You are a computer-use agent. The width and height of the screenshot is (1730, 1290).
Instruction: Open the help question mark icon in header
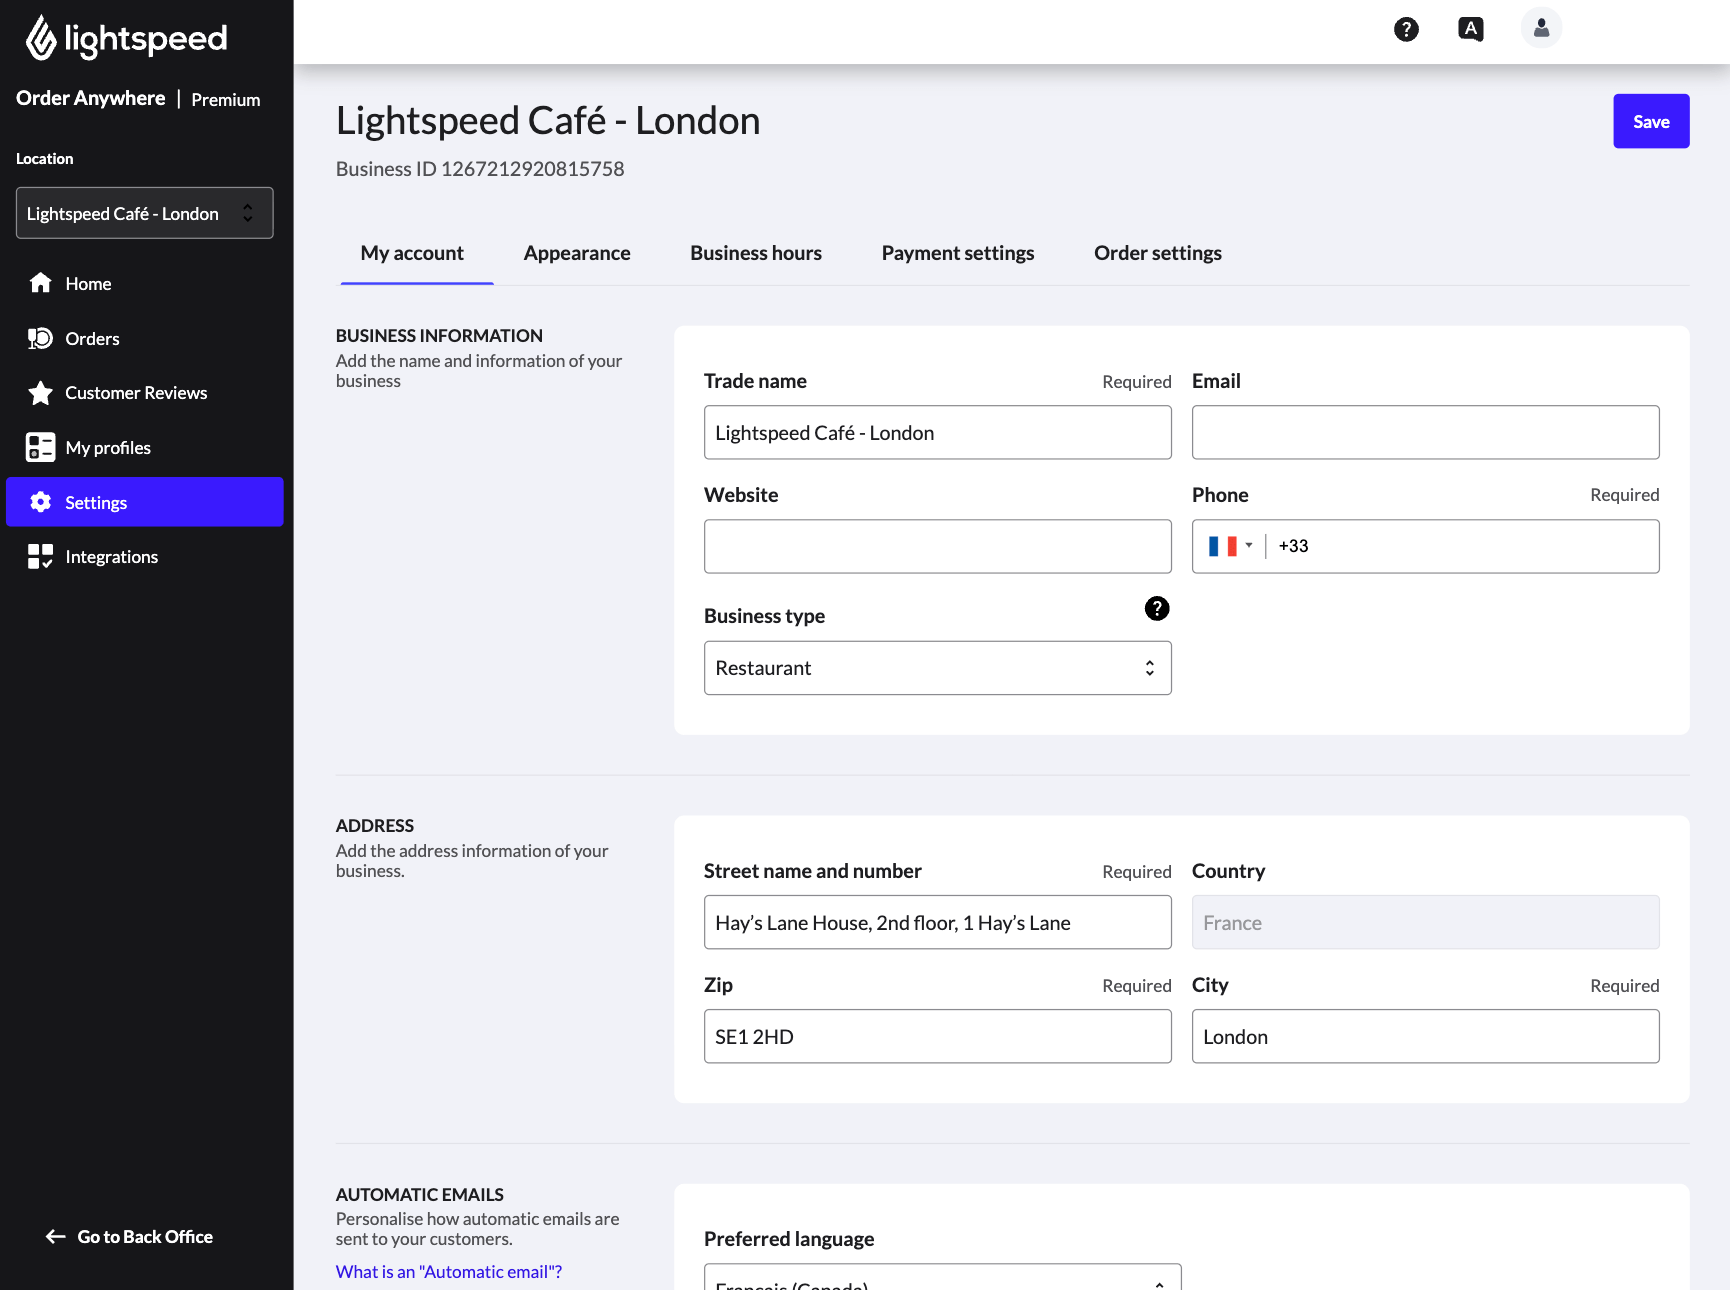tap(1406, 29)
